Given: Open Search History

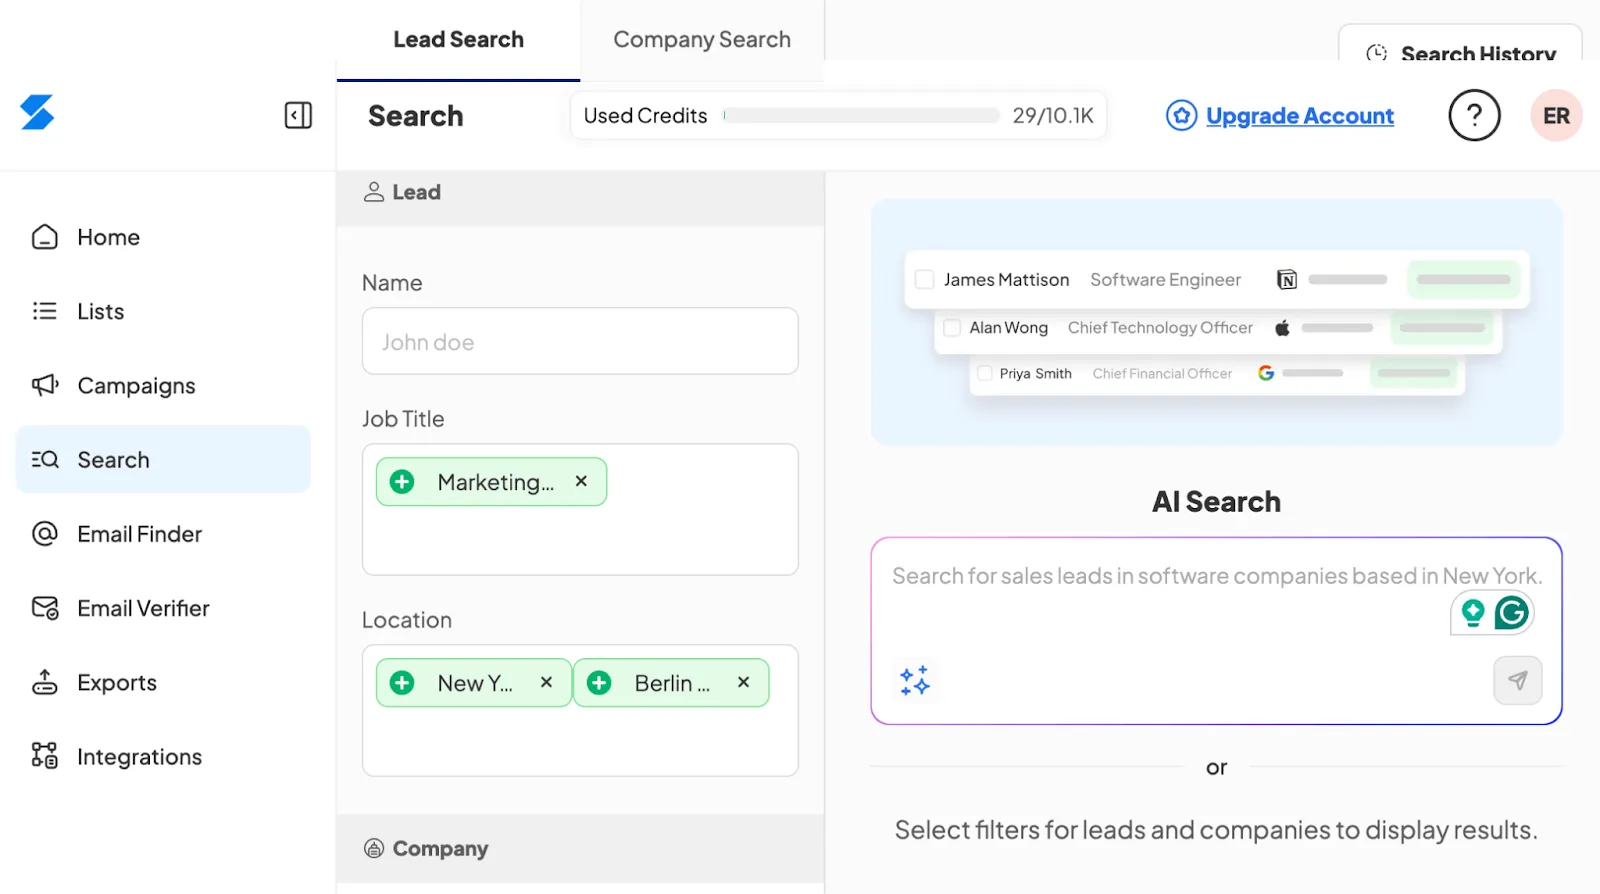Looking at the screenshot, I should pos(1460,46).
